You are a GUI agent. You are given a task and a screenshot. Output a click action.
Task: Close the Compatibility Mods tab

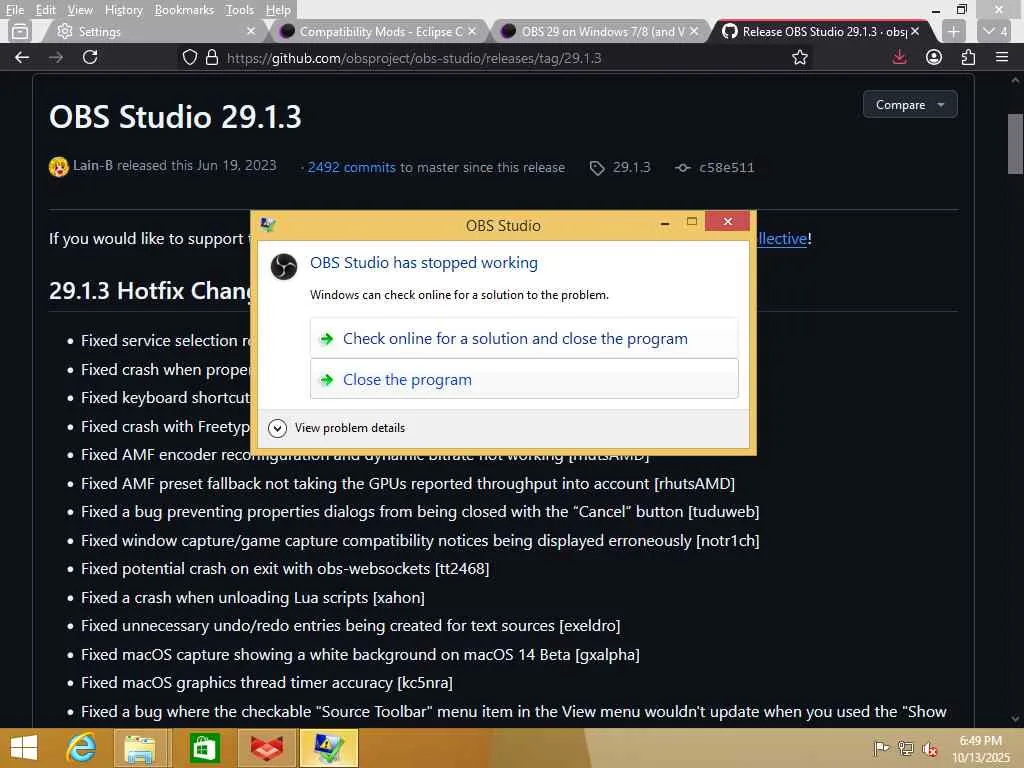pos(472,31)
